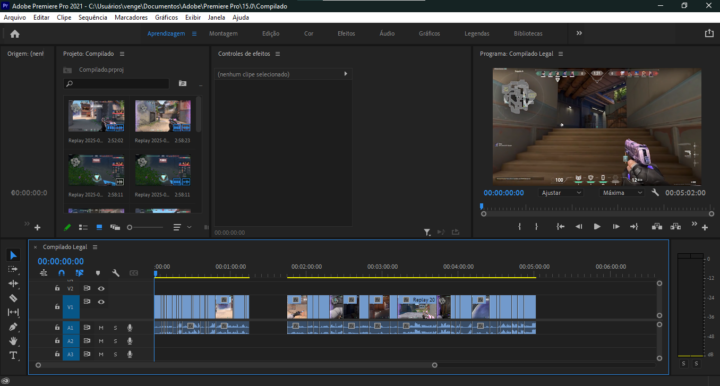
Task: Click the Extract button in program monitor
Action: (675, 226)
